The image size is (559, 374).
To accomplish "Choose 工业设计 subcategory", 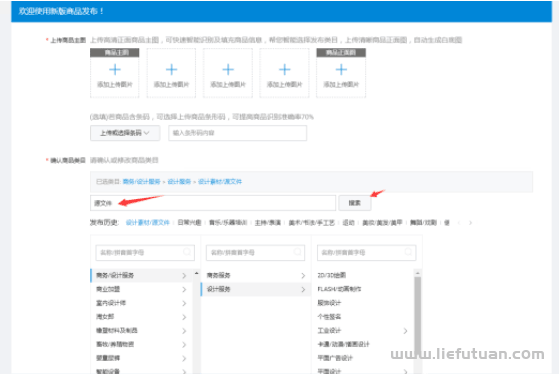I will [329, 331].
